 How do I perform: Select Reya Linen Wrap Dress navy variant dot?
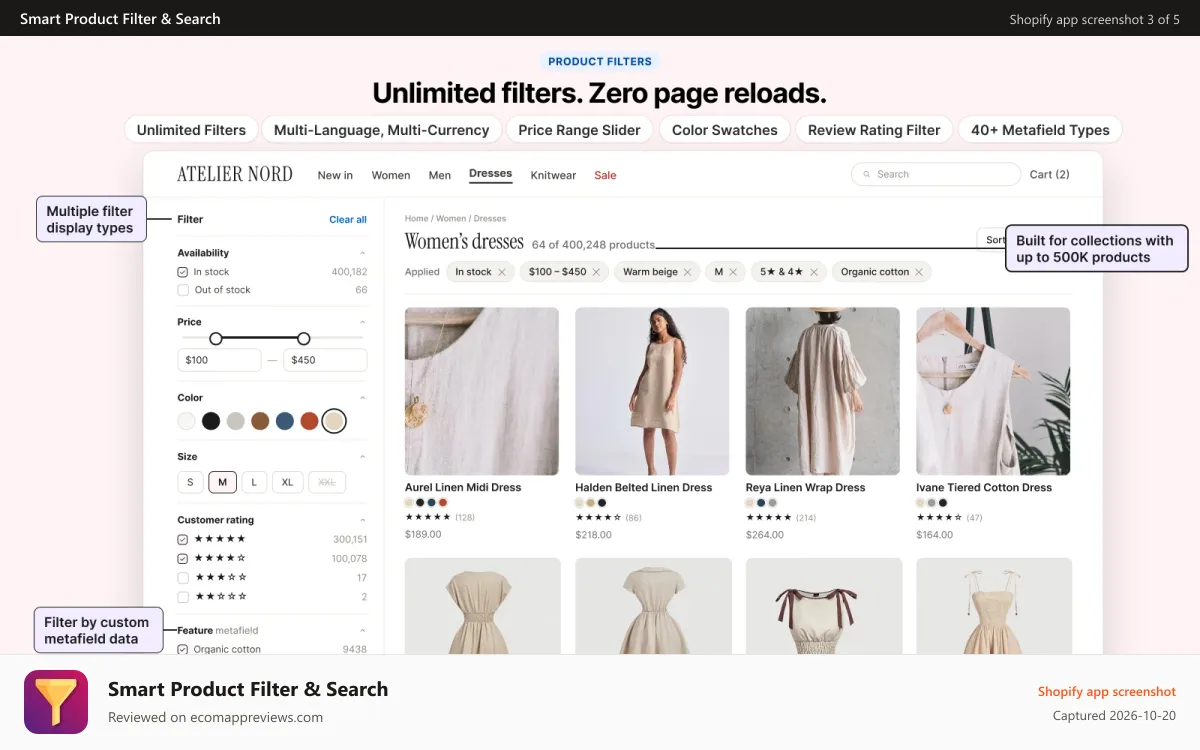761,503
